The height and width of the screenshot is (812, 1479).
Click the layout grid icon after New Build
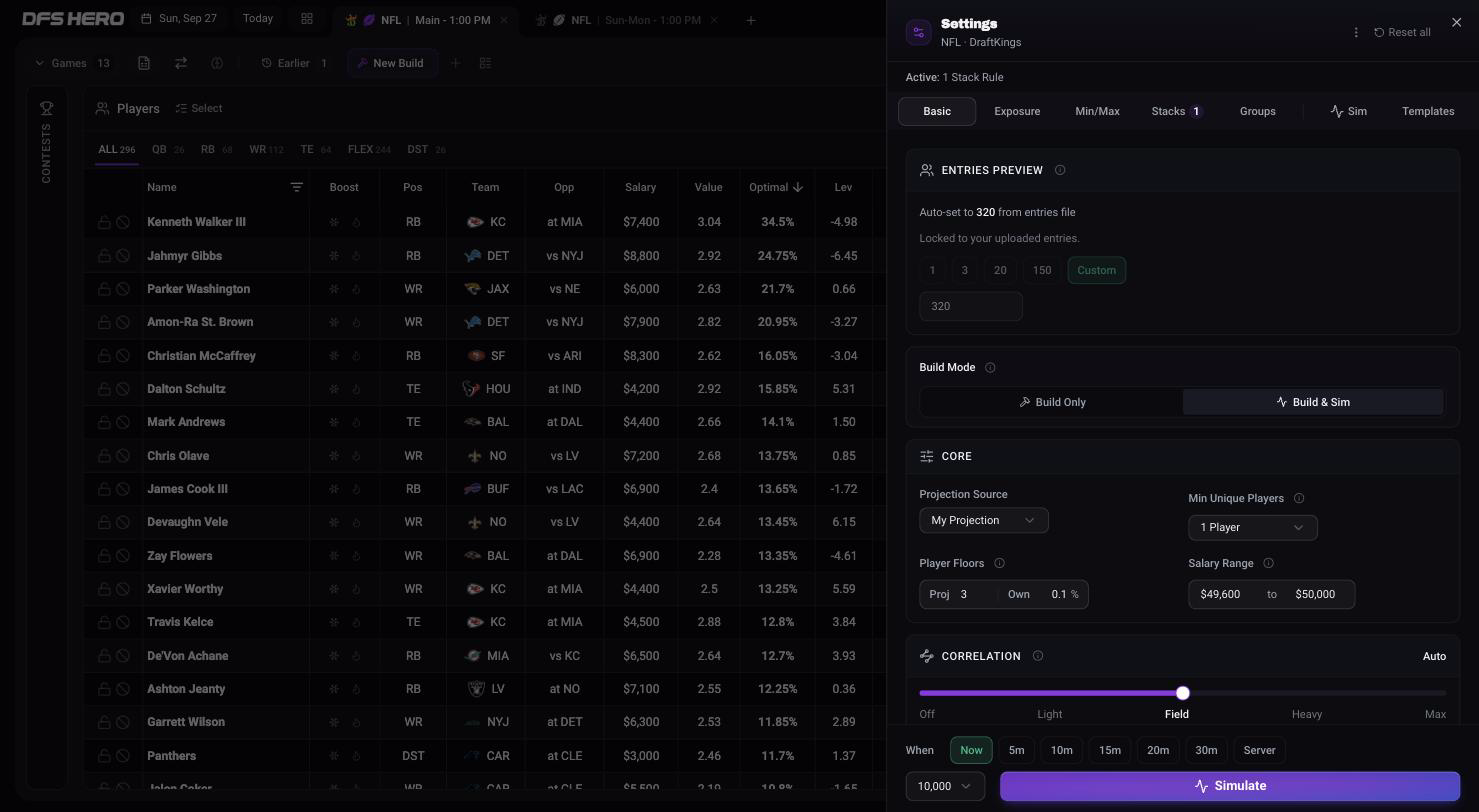[x=485, y=63]
